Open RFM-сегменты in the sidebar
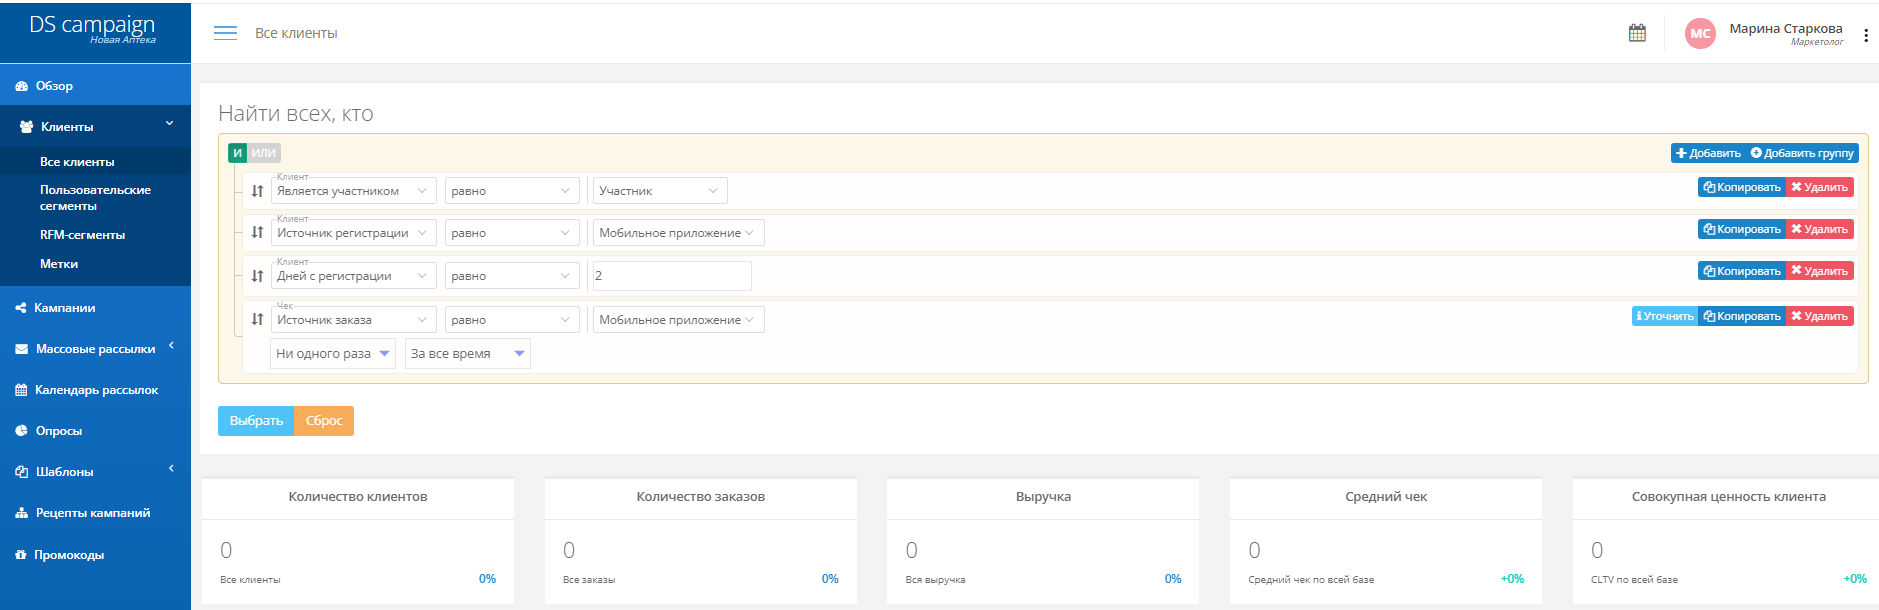 pos(82,235)
